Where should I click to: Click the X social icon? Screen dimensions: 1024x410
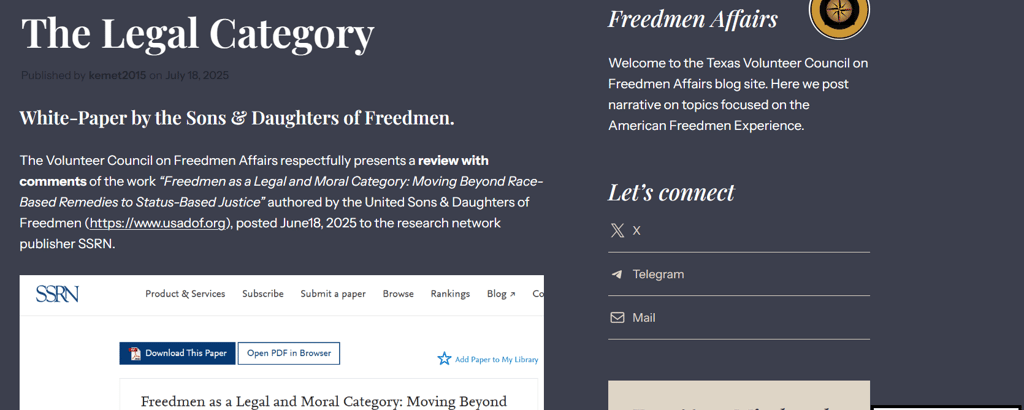click(x=617, y=230)
